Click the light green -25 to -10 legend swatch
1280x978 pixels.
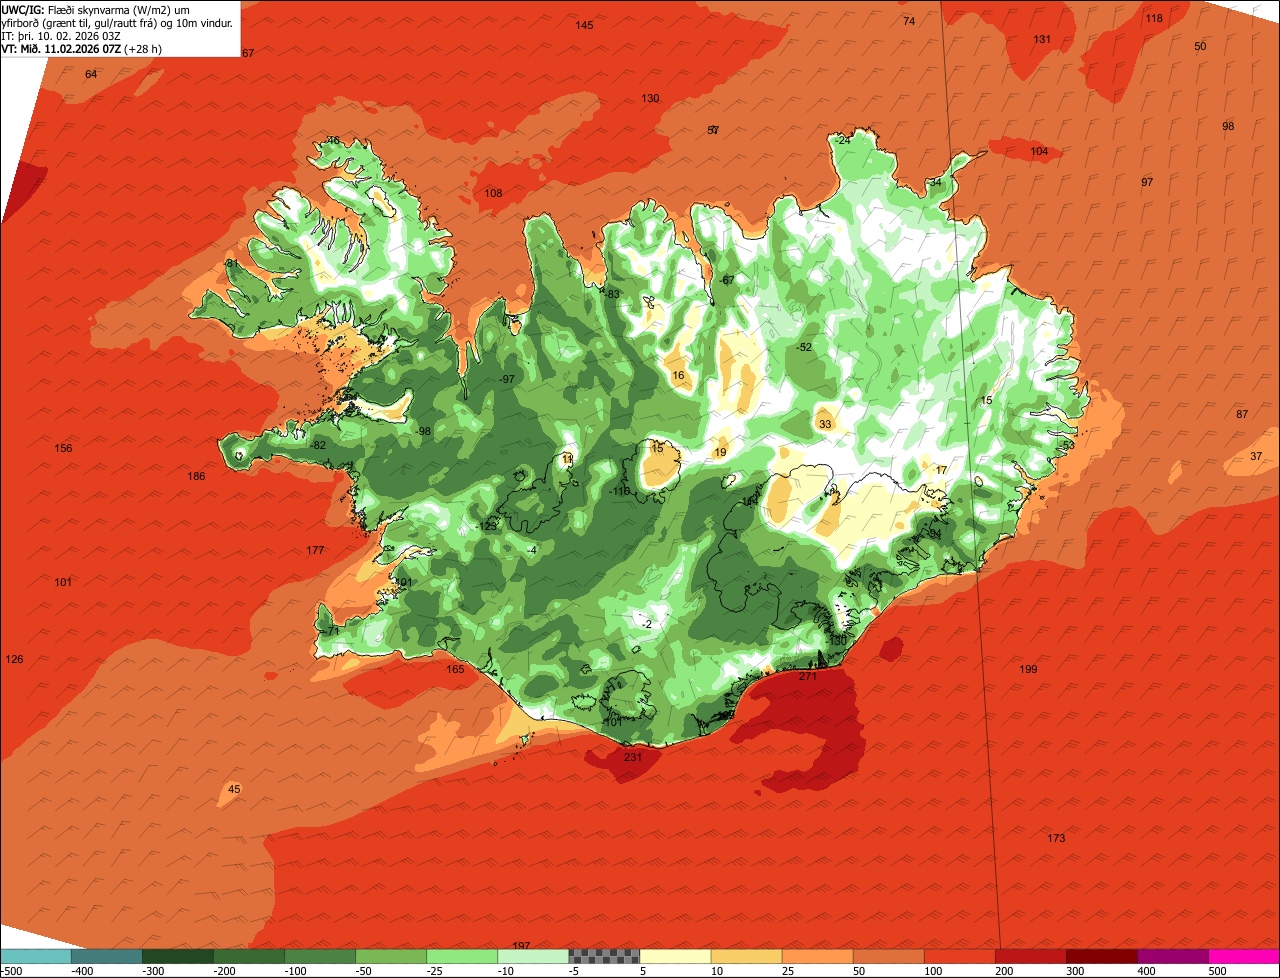[x=462, y=957]
